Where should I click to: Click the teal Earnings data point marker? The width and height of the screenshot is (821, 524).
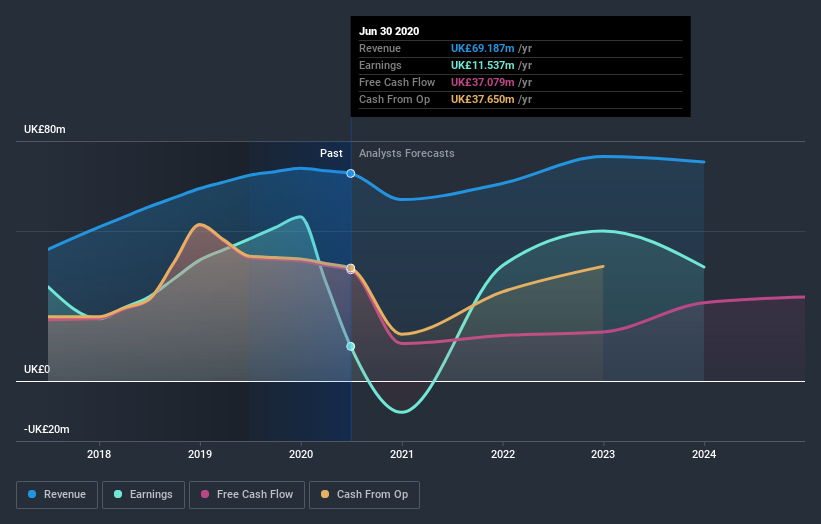(351, 347)
